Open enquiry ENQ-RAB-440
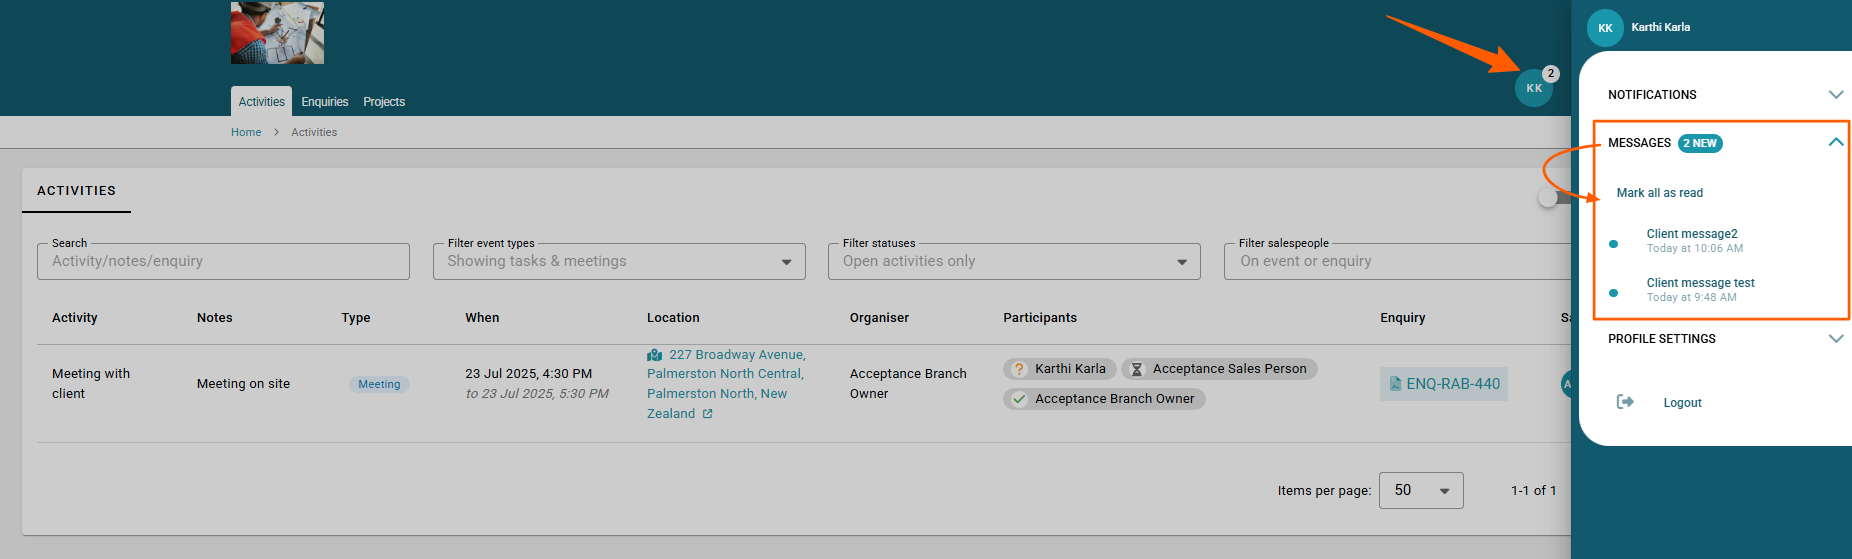The height and width of the screenshot is (559, 1852). (1444, 384)
